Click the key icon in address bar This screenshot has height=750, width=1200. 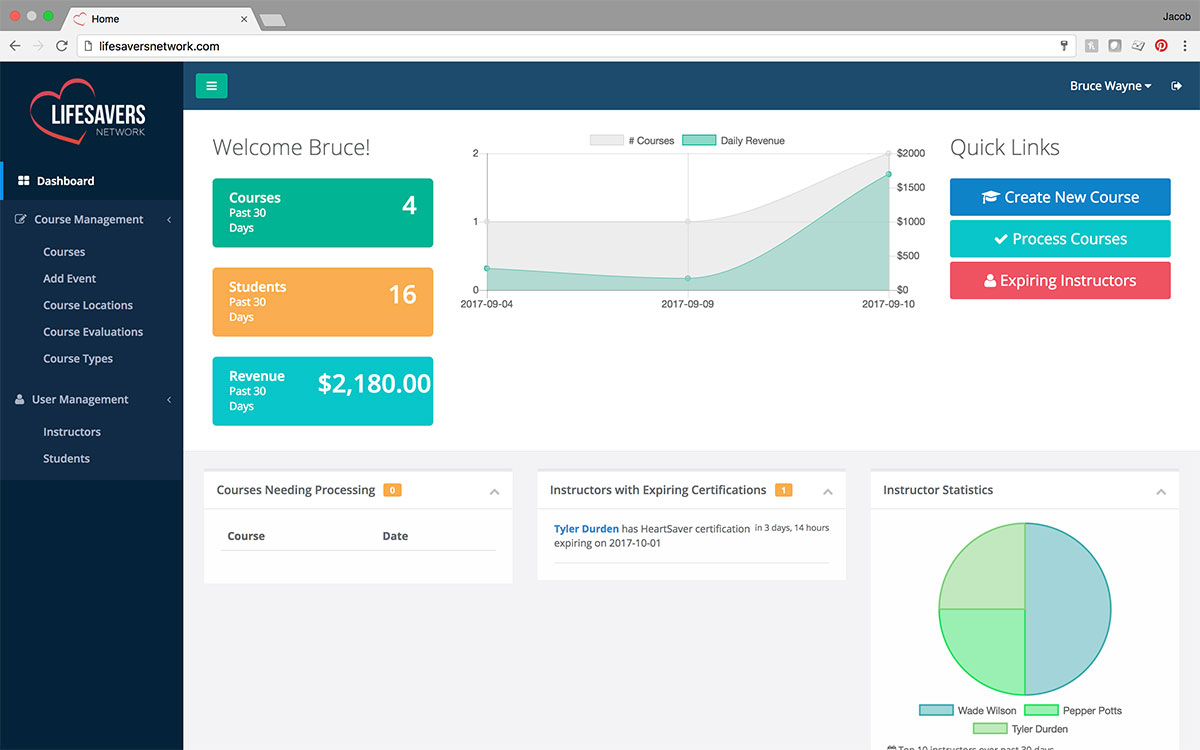coord(1064,46)
